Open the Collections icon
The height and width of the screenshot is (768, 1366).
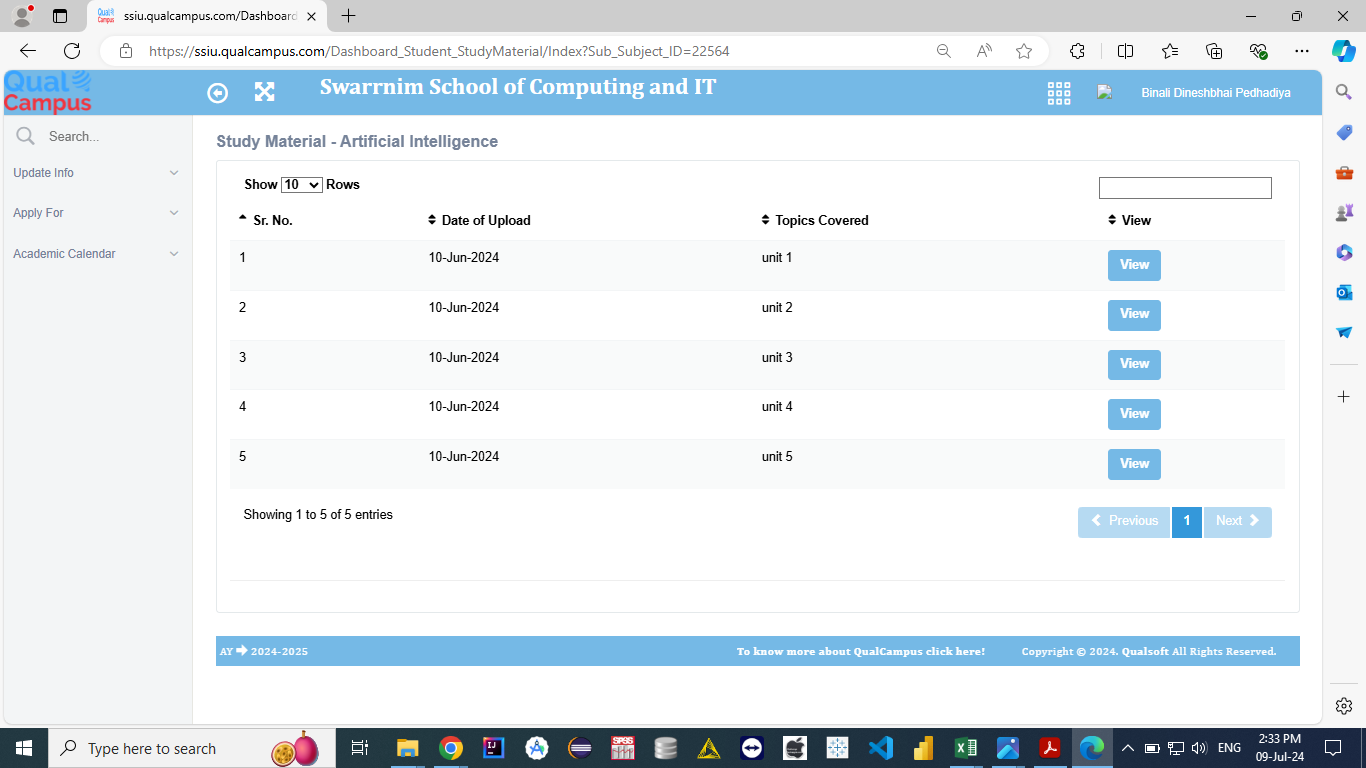(x=1214, y=51)
